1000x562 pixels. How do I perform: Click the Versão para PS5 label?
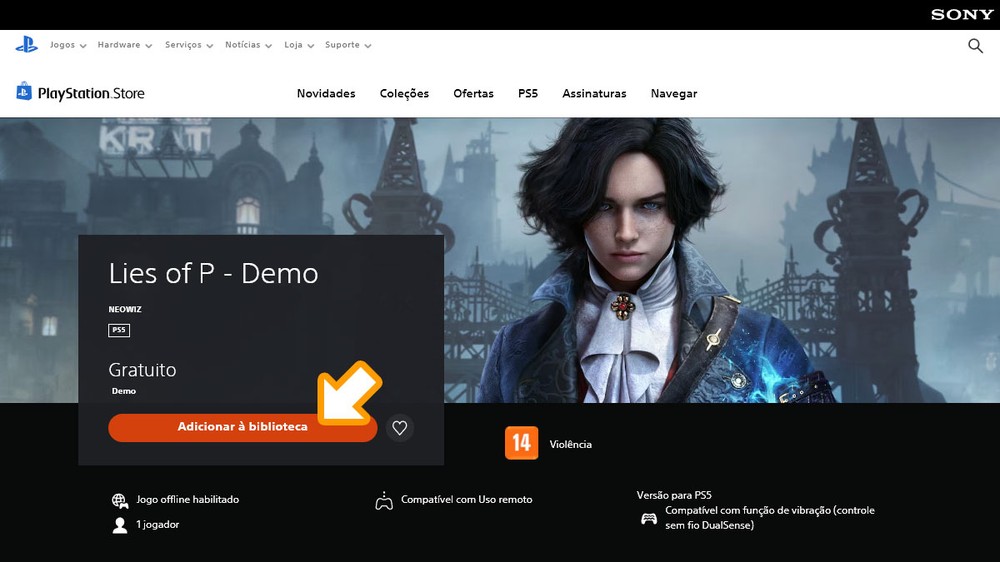point(674,495)
